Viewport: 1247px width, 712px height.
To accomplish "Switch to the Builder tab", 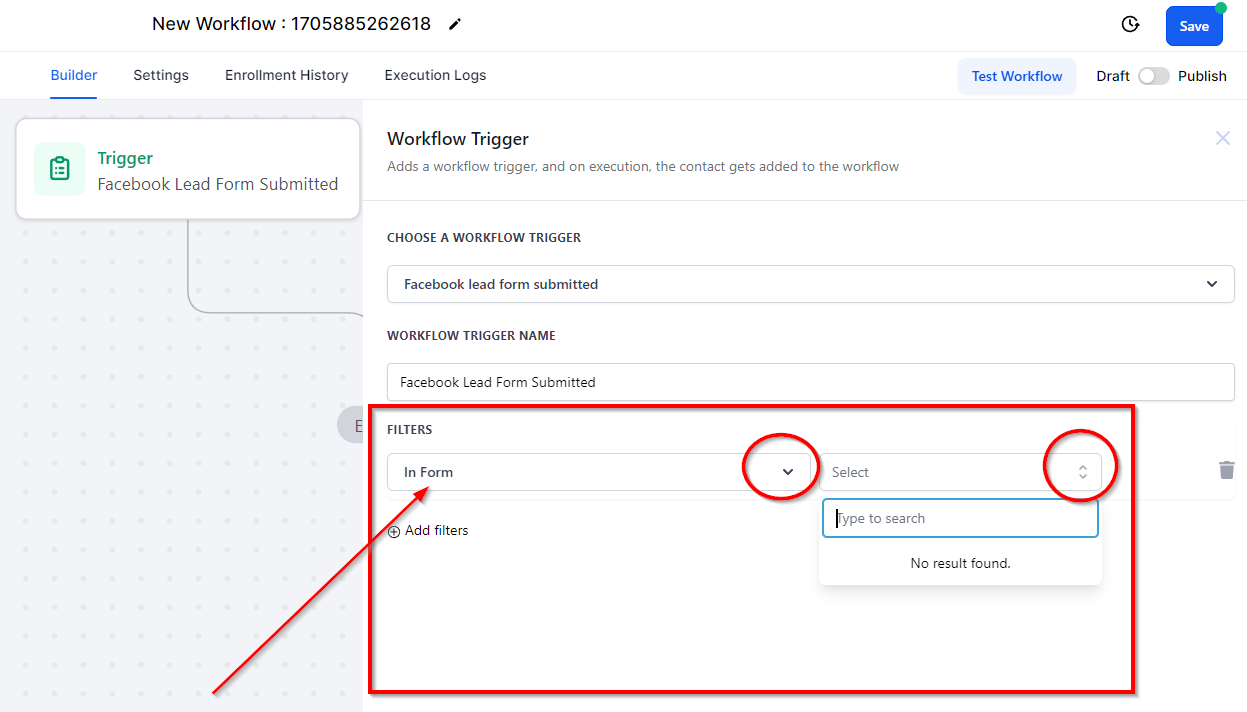I will pyautogui.click(x=74, y=75).
